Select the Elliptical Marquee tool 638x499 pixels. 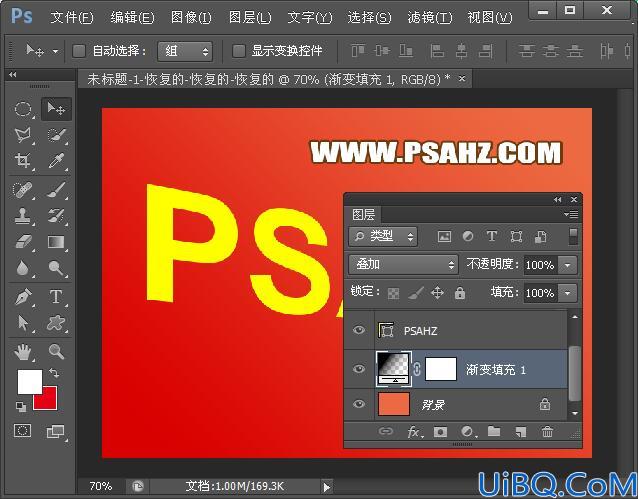pos(23,109)
